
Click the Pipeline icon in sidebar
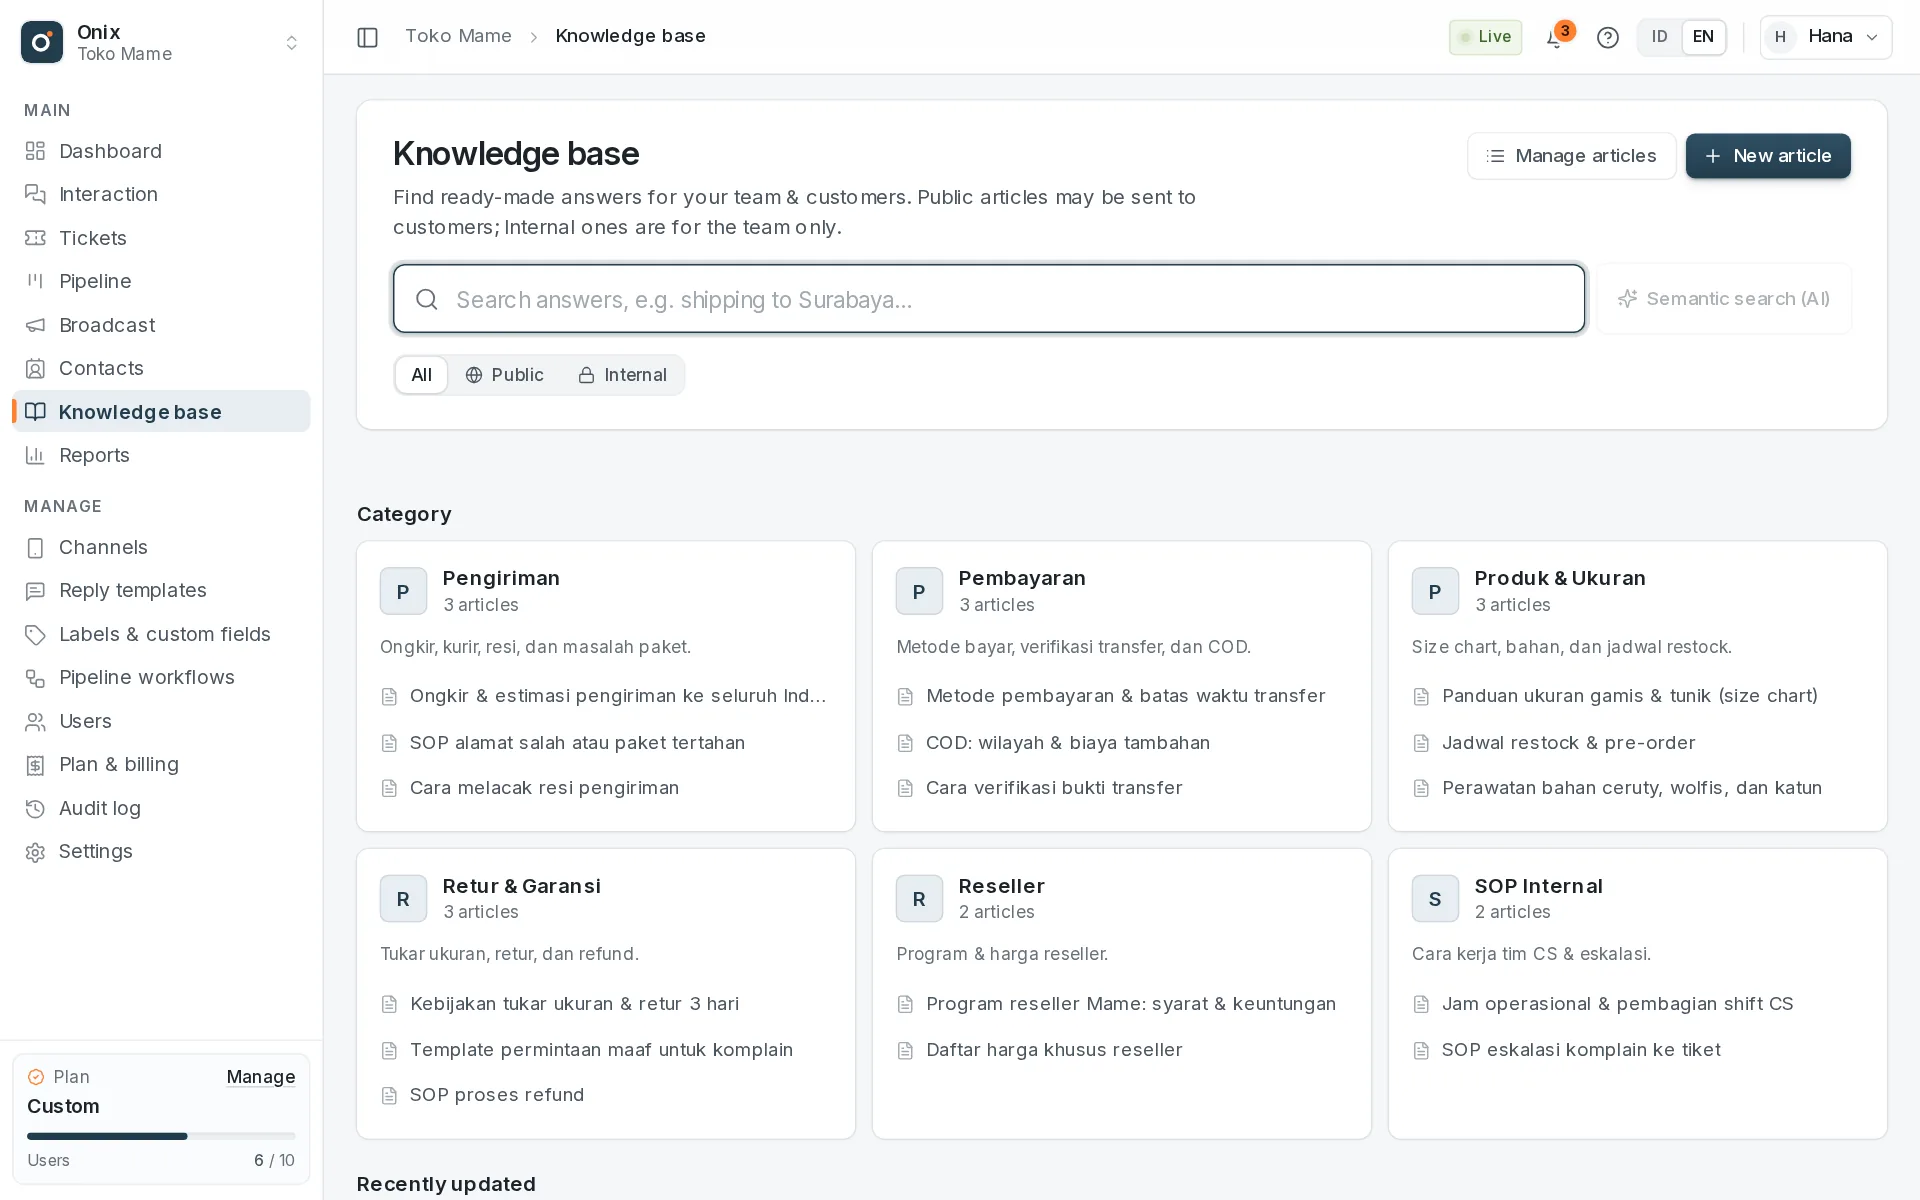point(35,281)
